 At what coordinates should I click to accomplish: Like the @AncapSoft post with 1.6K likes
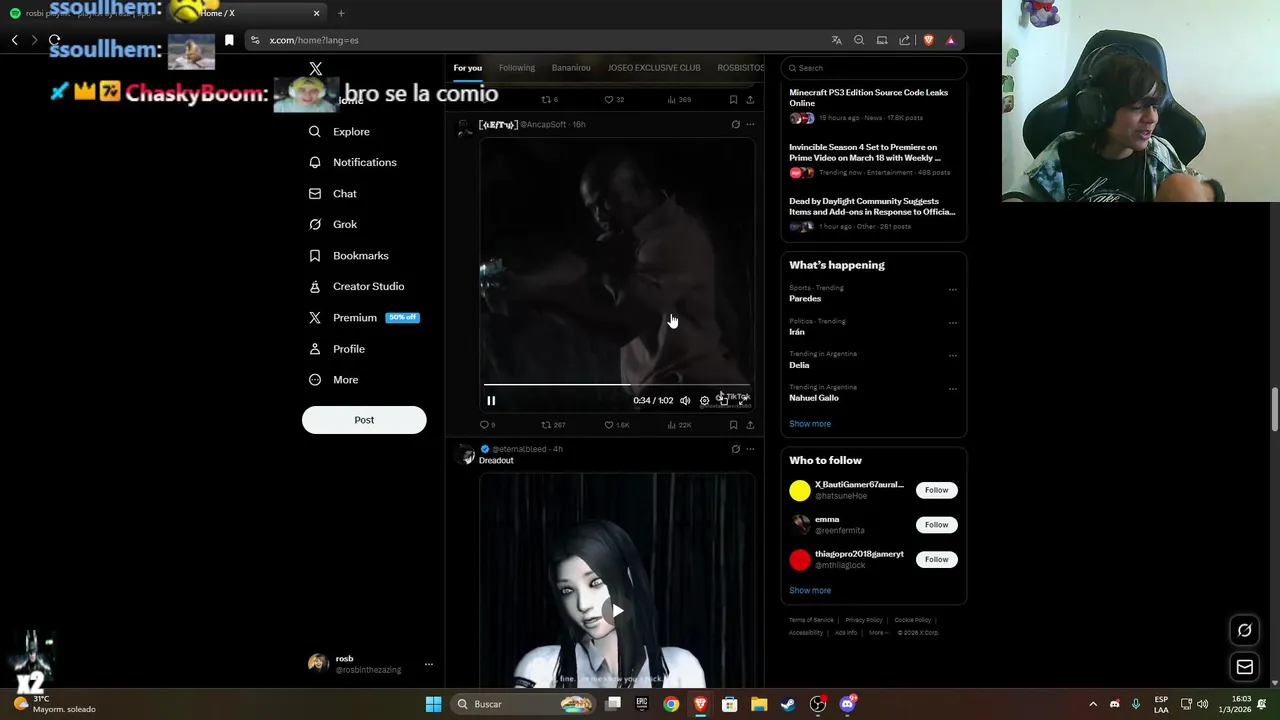pos(617,425)
